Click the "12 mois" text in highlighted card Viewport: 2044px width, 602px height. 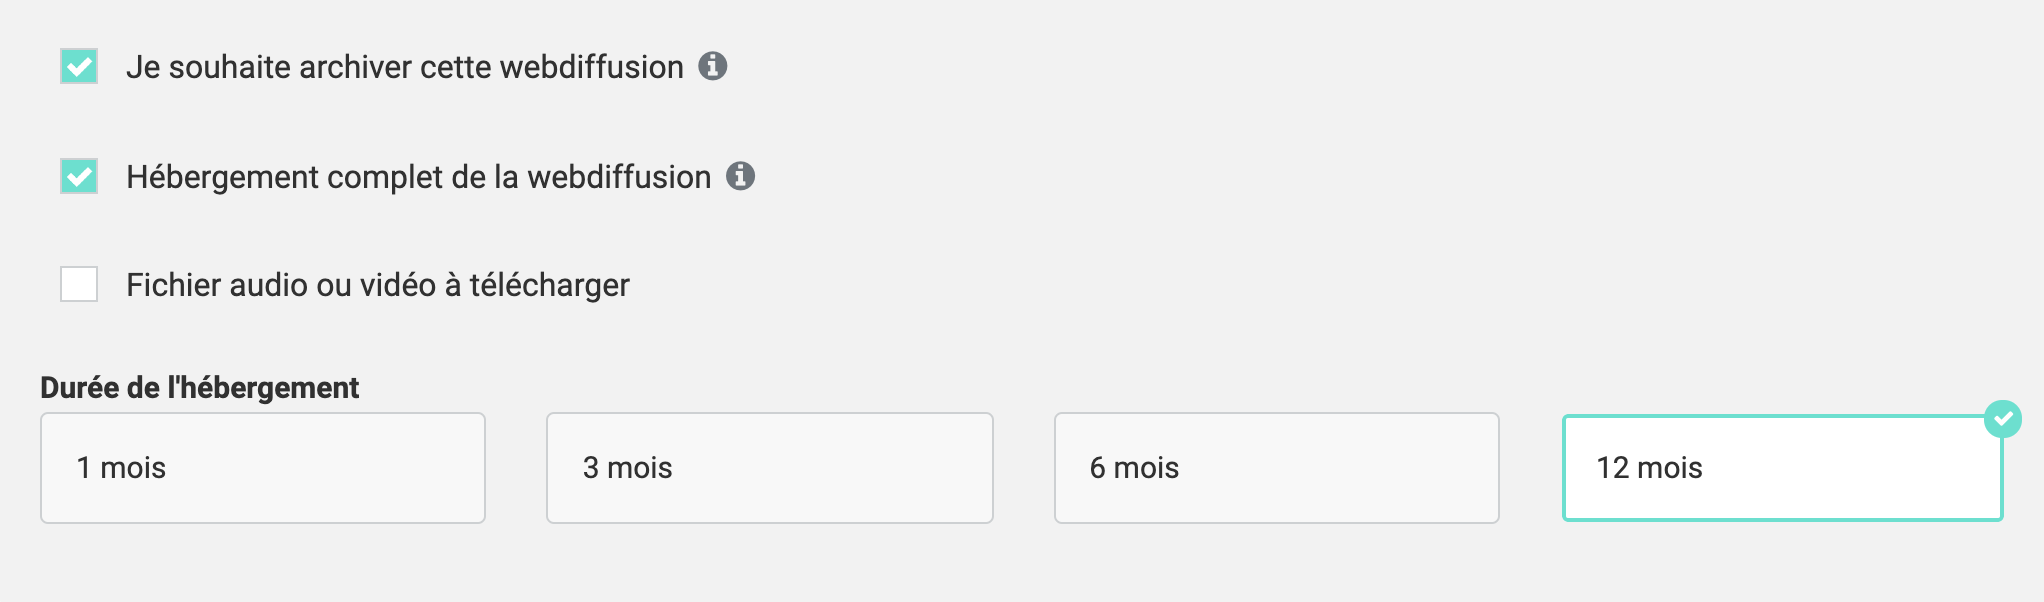(x=1649, y=468)
